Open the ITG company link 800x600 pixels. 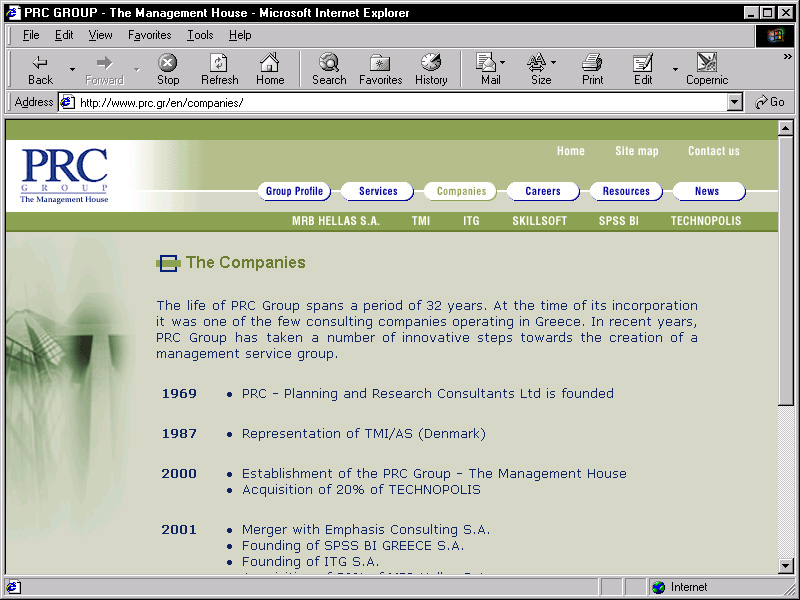pos(471,221)
